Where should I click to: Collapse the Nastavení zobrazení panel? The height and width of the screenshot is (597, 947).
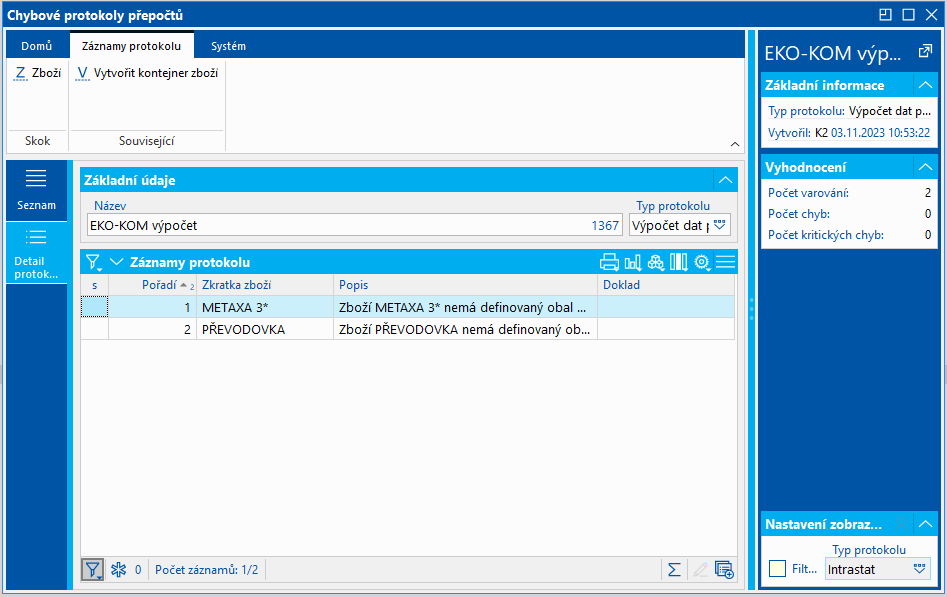pos(925,524)
